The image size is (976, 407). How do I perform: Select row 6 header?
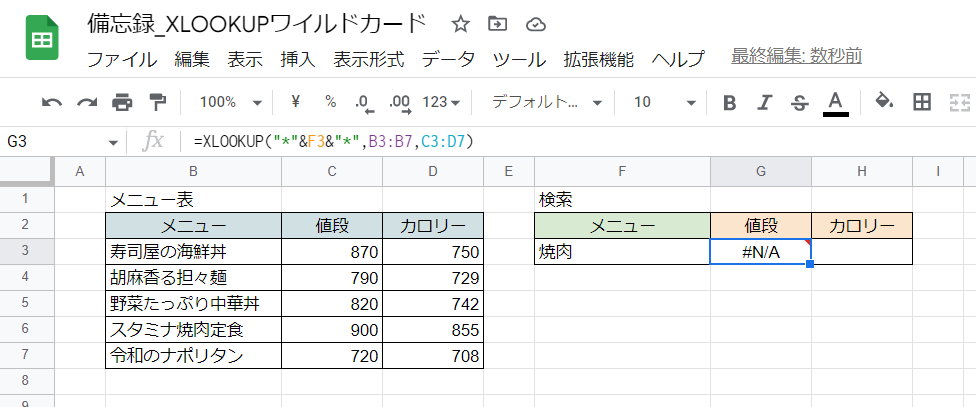pyautogui.click(x=25, y=329)
